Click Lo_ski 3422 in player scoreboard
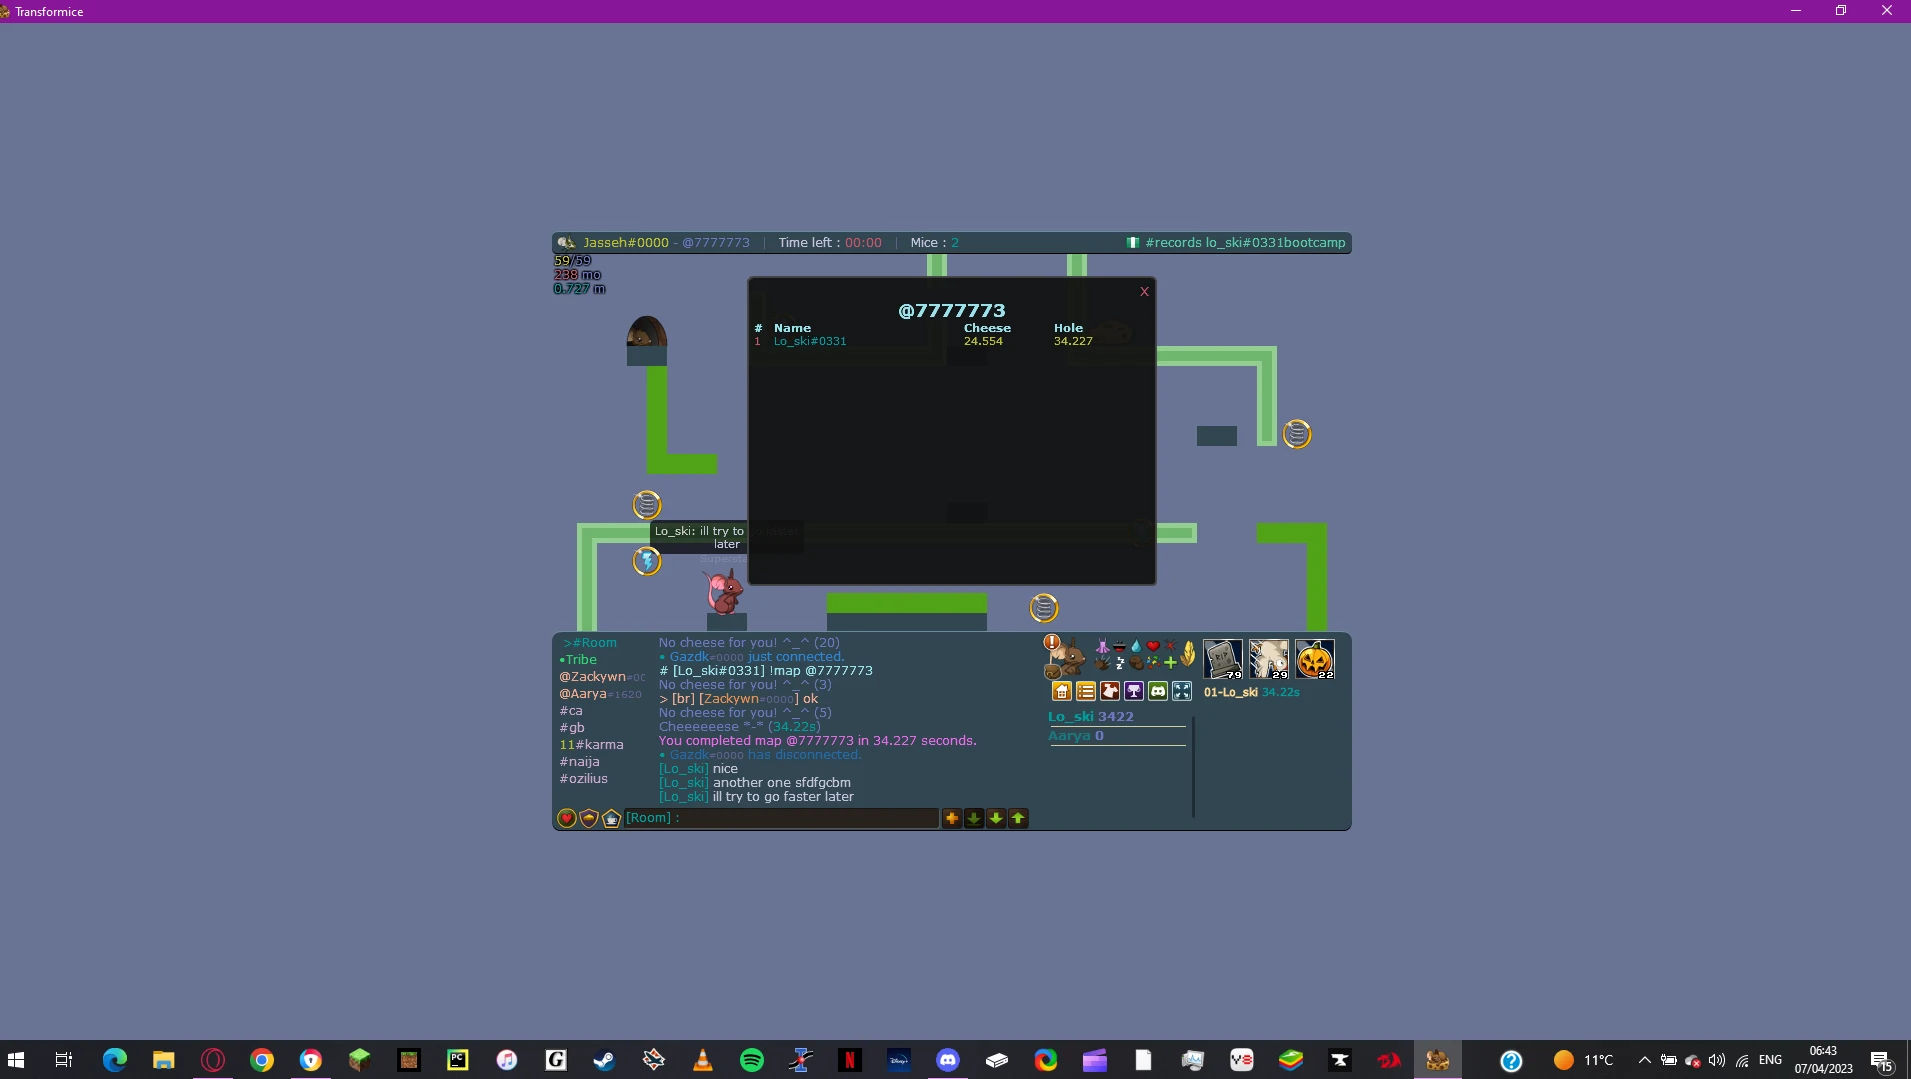 tap(1091, 717)
